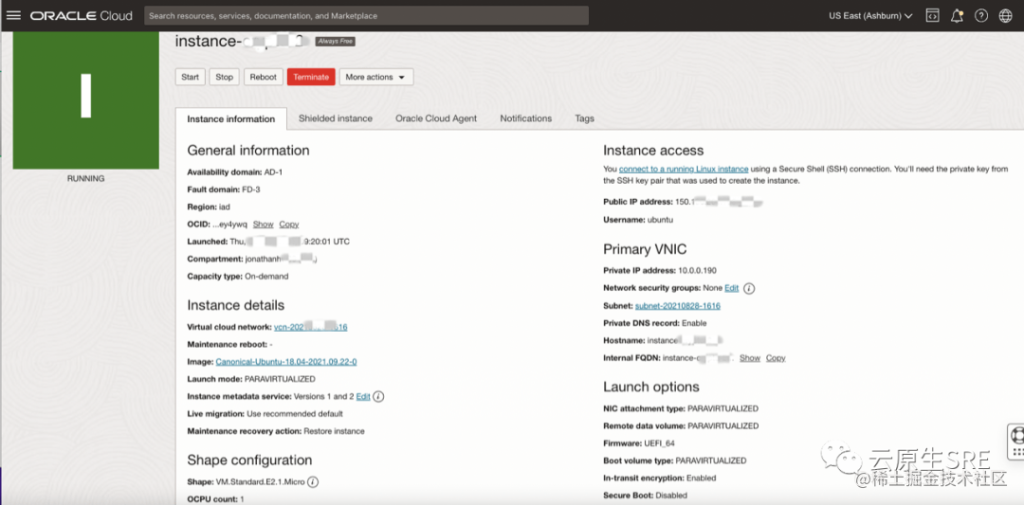Select the Instance information tab
This screenshot has height=505, width=1024.
(x=231, y=119)
